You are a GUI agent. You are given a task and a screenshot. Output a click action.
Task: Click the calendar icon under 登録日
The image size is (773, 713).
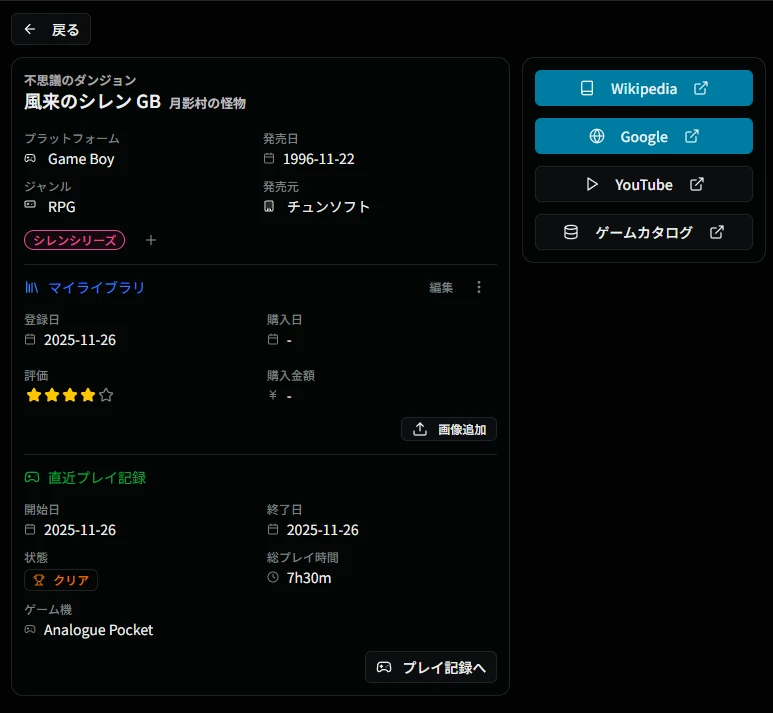click(30, 339)
